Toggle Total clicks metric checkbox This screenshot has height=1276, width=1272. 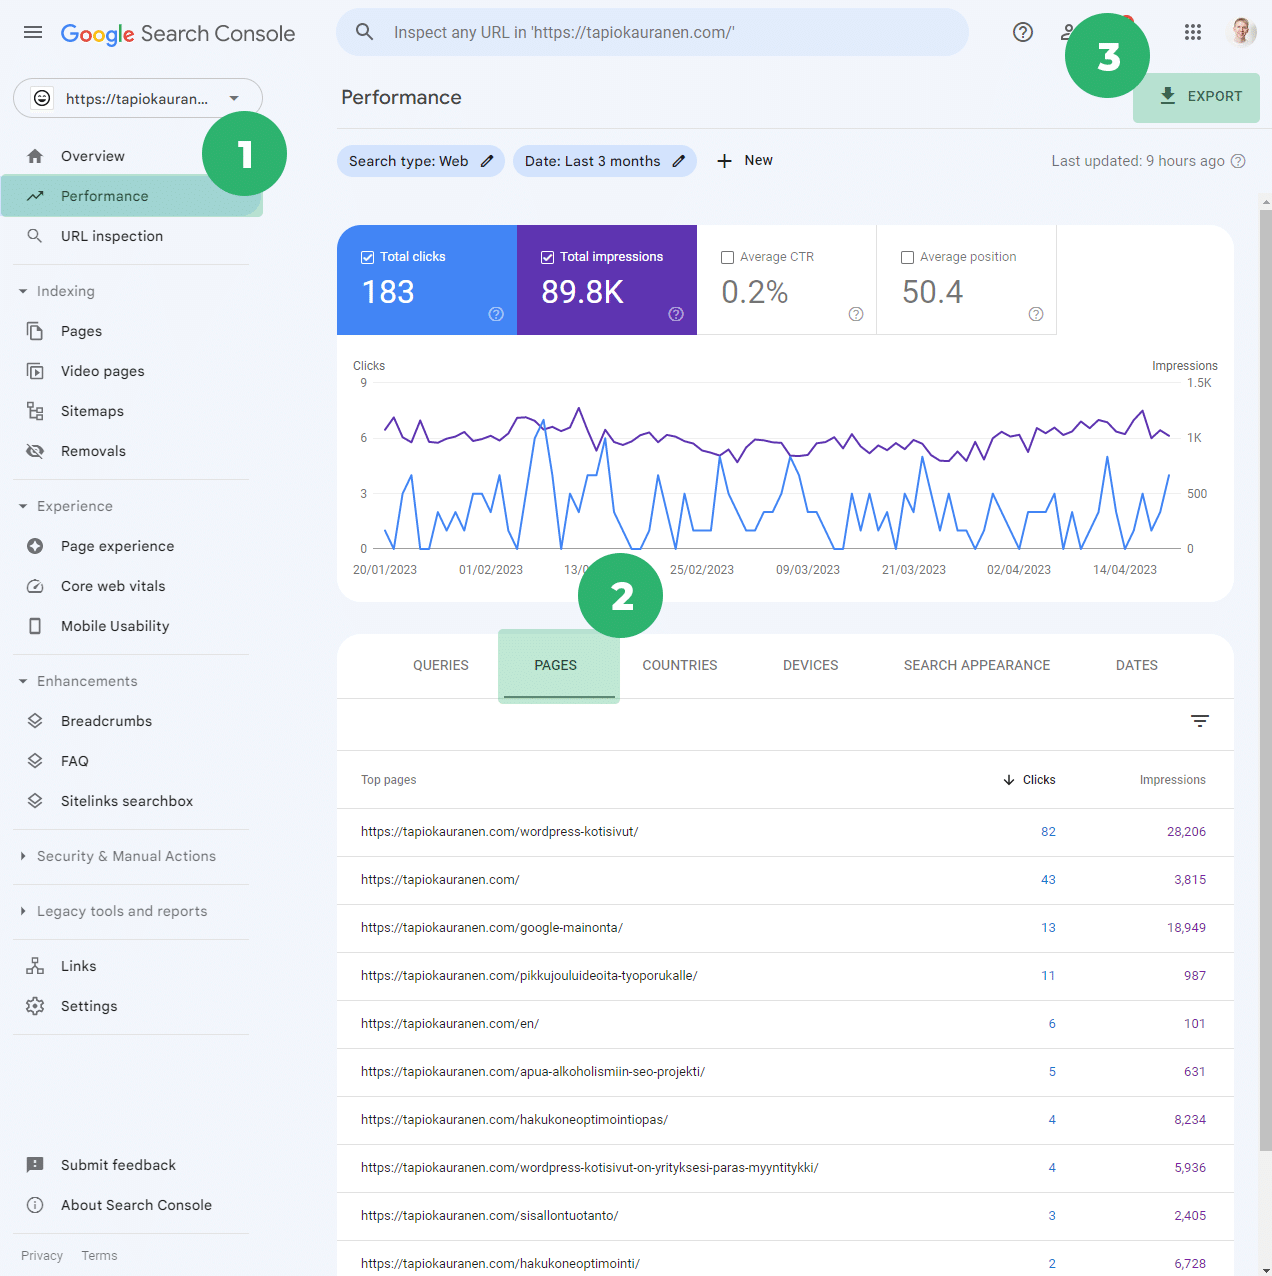click(367, 257)
